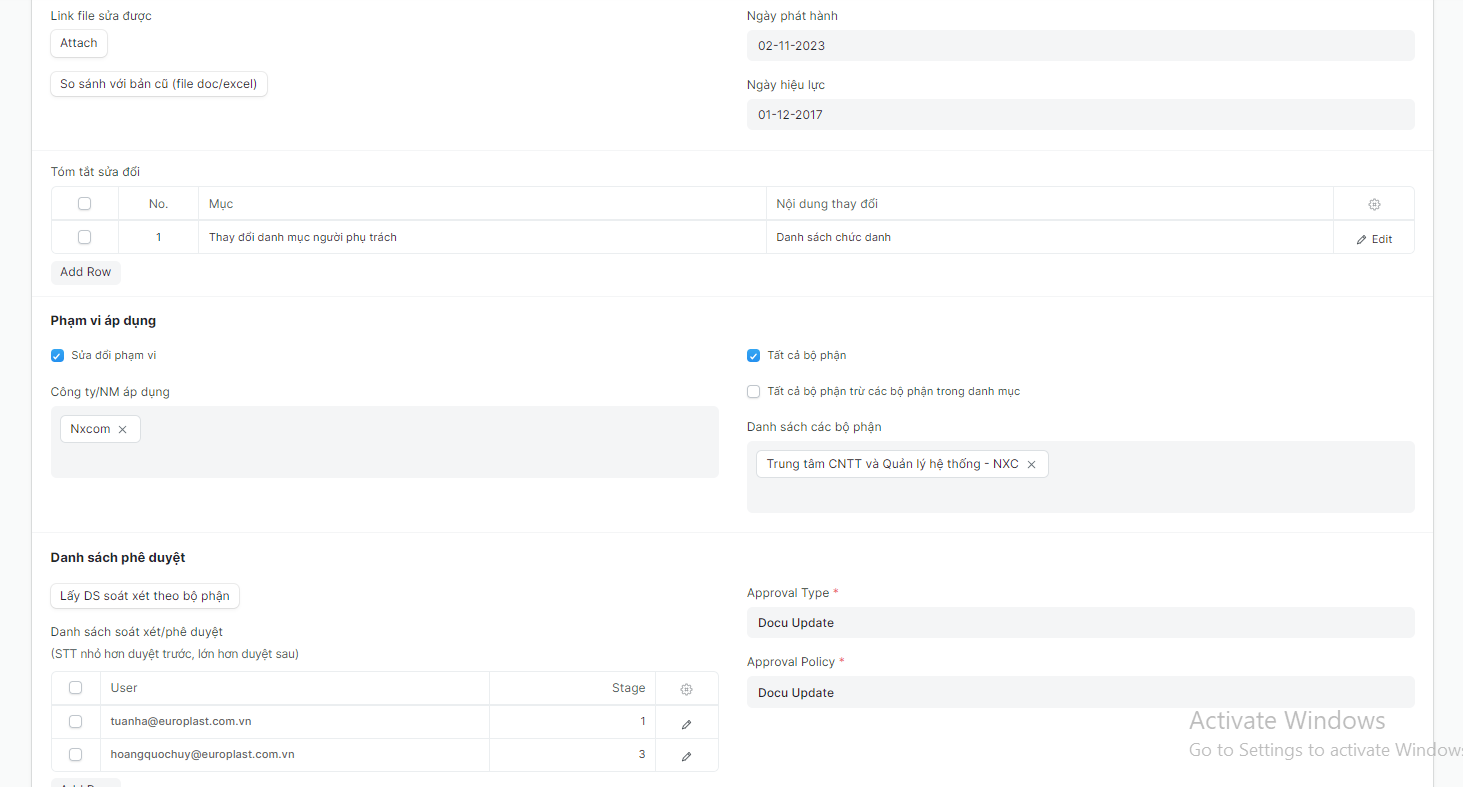The width and height of the screenshot is (1463, 787).
Task: Toggle the Sửa đổi phạm vi checkbox
Action: (57, 355)
